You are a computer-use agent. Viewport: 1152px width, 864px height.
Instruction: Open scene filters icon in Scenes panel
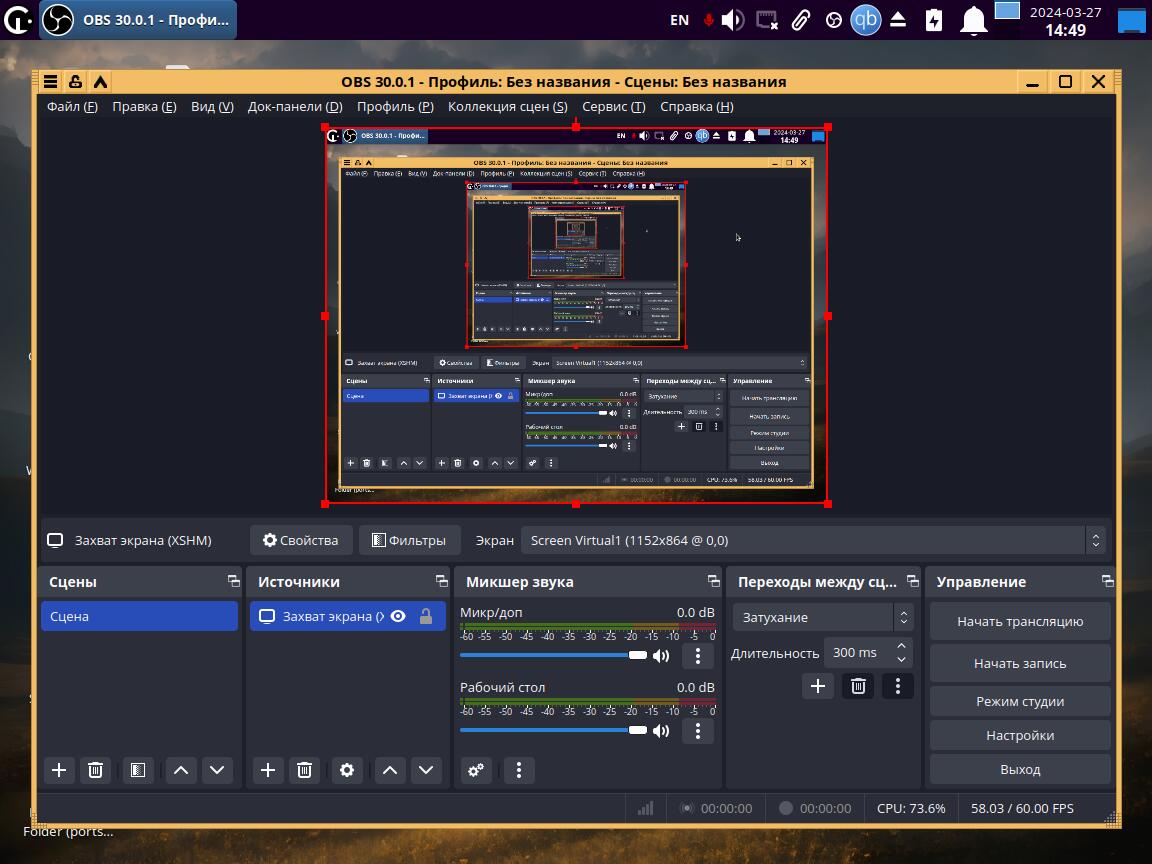pyautogui.click(x=138, y=770)
